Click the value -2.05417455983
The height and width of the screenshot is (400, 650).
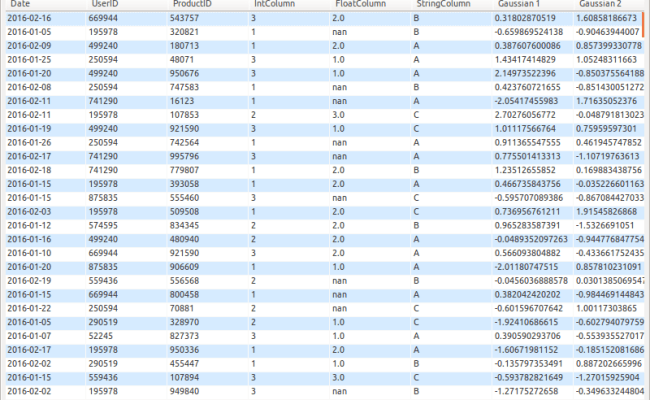click(526, 101)
